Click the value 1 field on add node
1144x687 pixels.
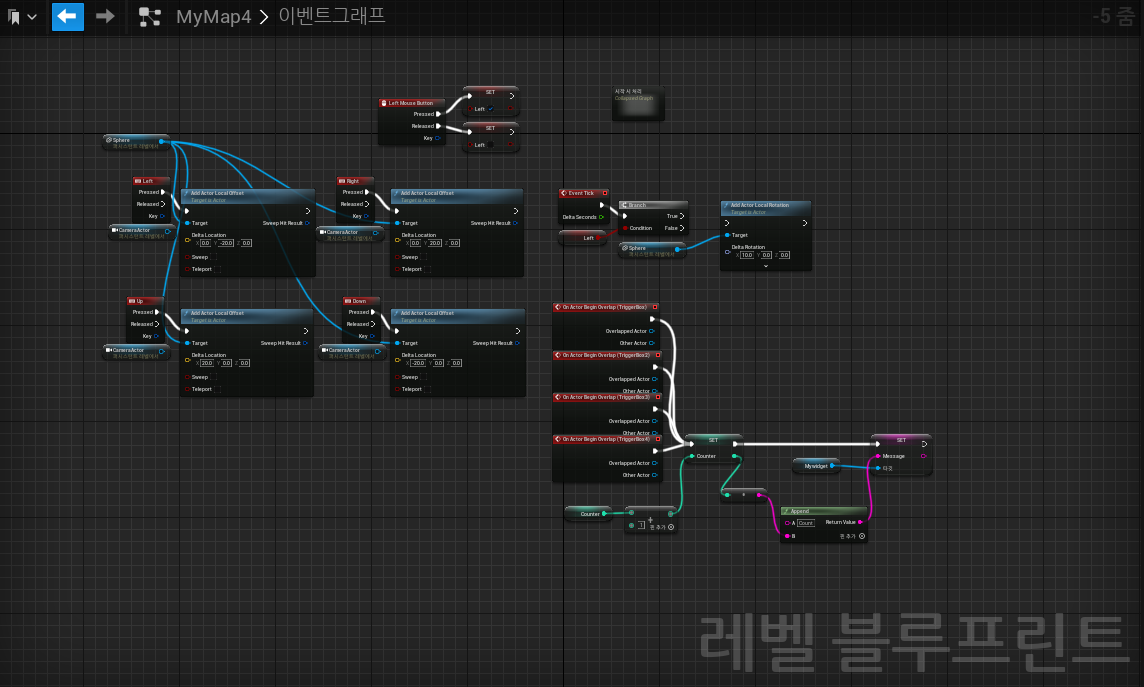click(x=641, y=525)
